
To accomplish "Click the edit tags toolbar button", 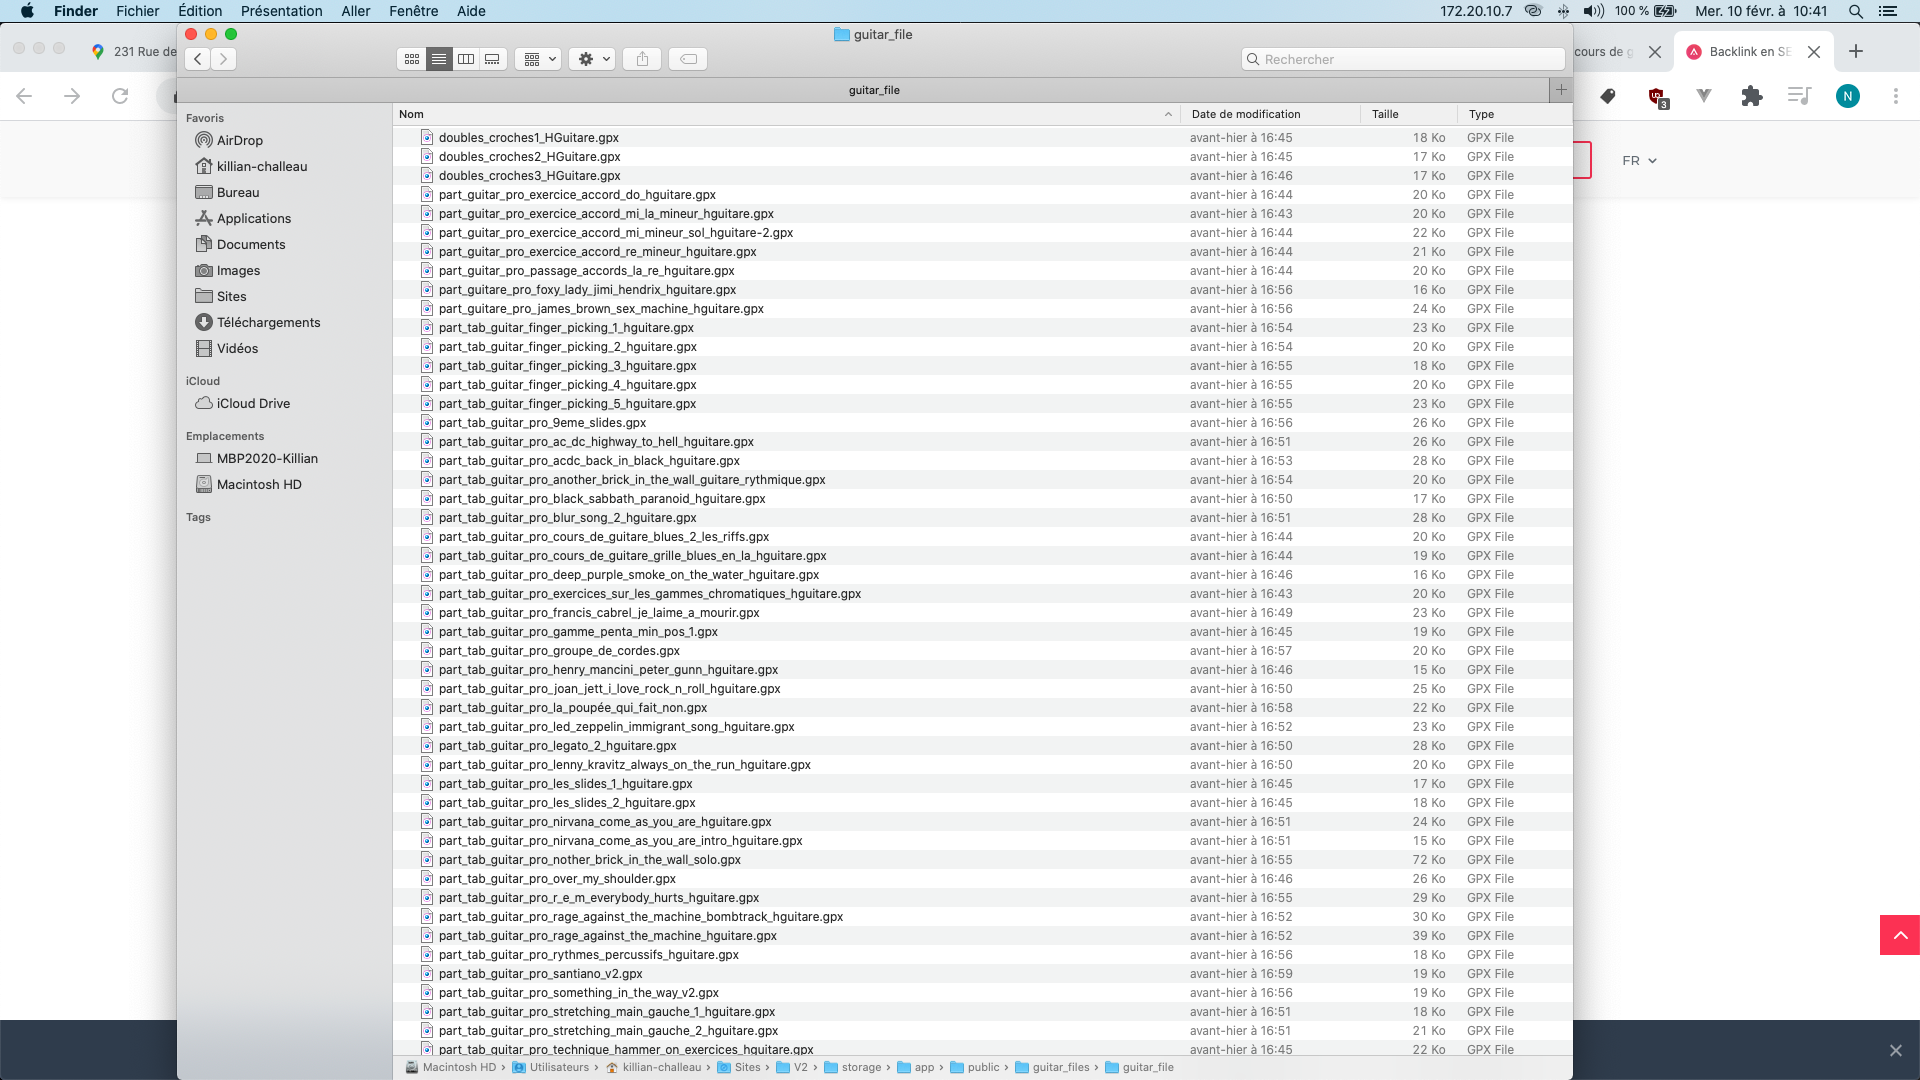I will (688, 59).
